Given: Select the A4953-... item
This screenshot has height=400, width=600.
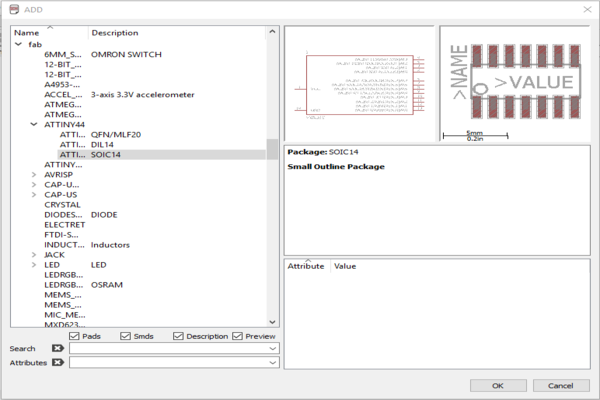Looking at the screenshot, I should 62,85.
